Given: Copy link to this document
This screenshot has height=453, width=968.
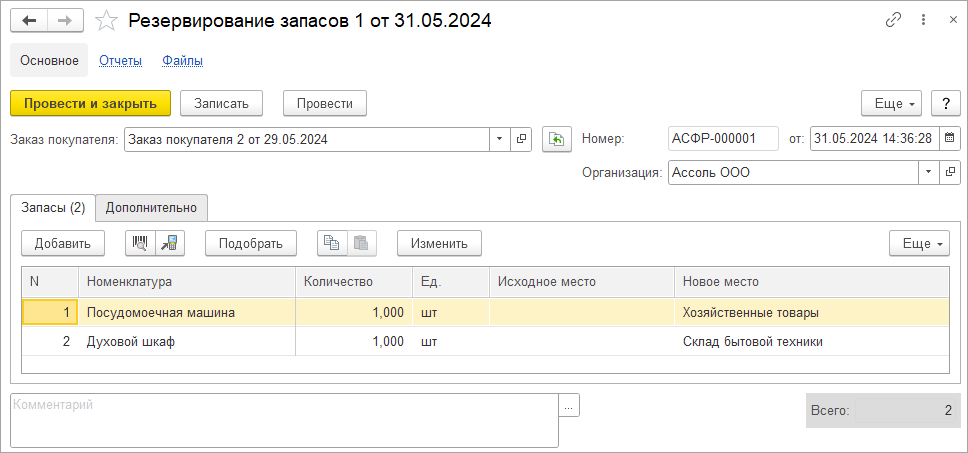Looking at the screenshot, I should click(x=893, y=20).
